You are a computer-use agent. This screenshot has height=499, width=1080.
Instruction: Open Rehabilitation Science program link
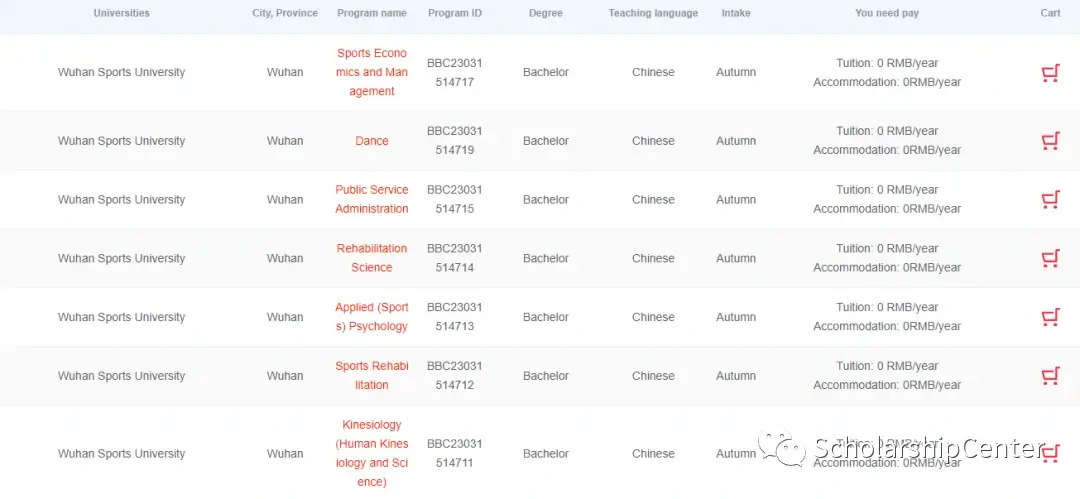(372, 258)
